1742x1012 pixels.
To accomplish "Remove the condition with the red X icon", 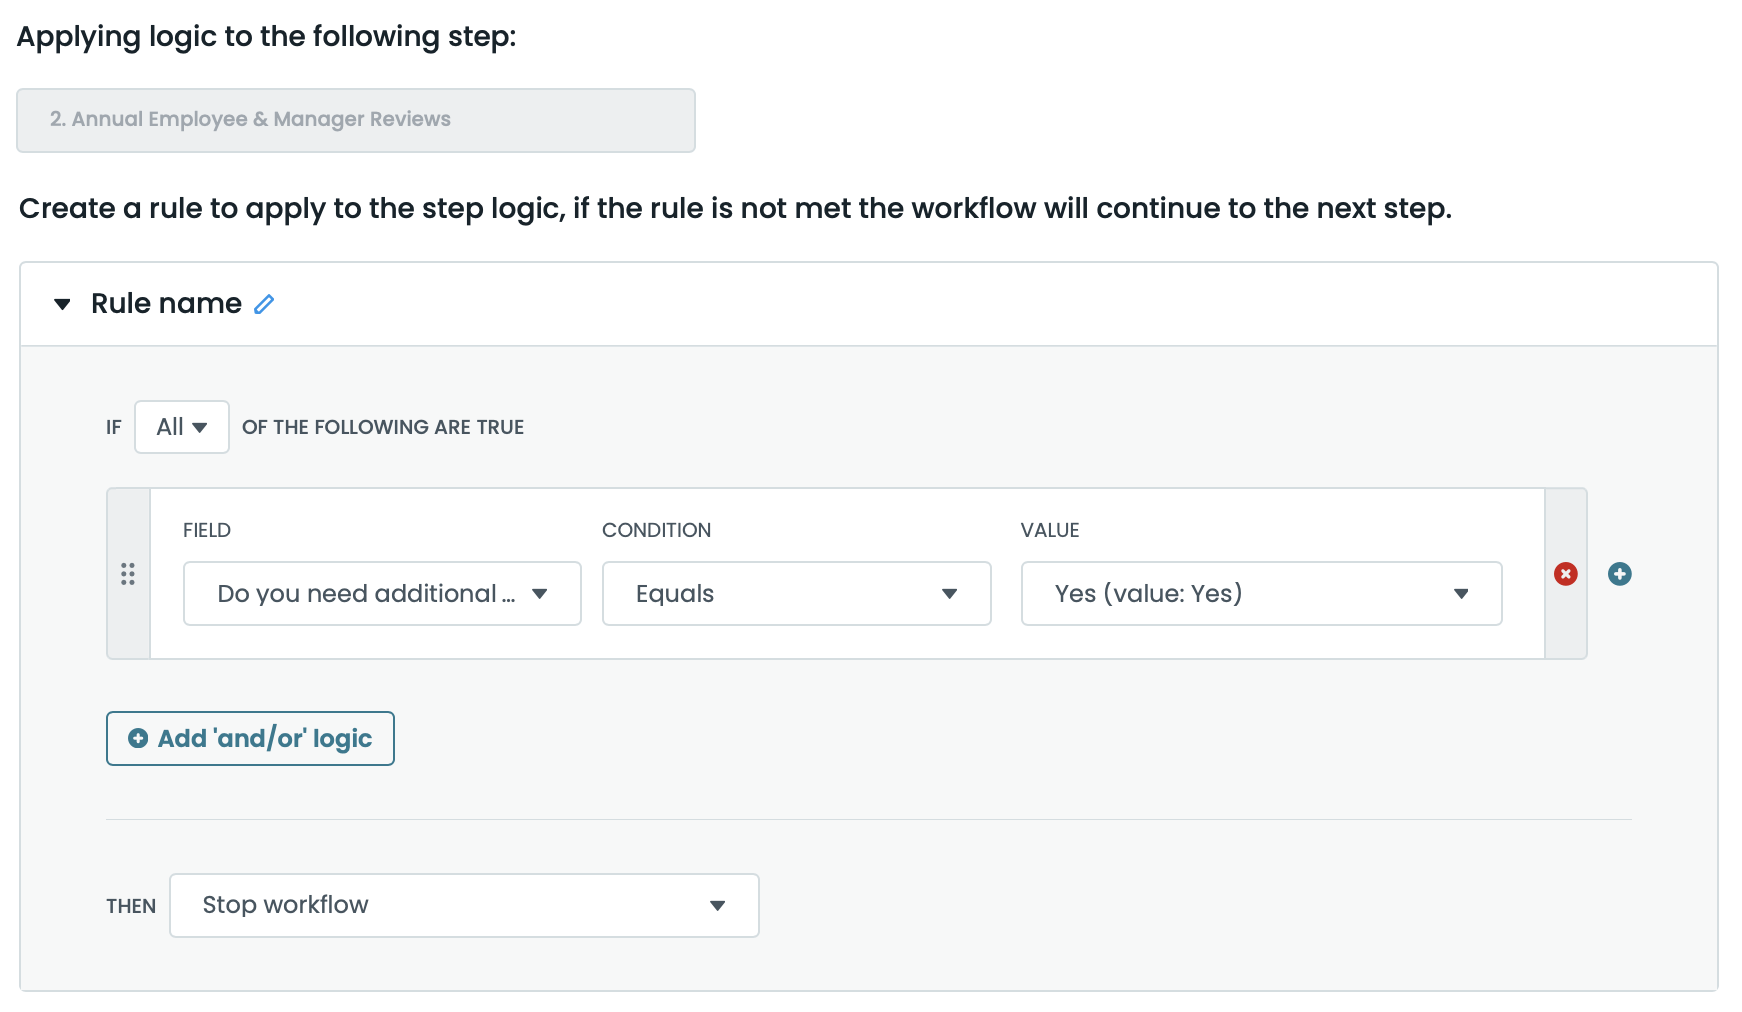I will coord(1565,574).
